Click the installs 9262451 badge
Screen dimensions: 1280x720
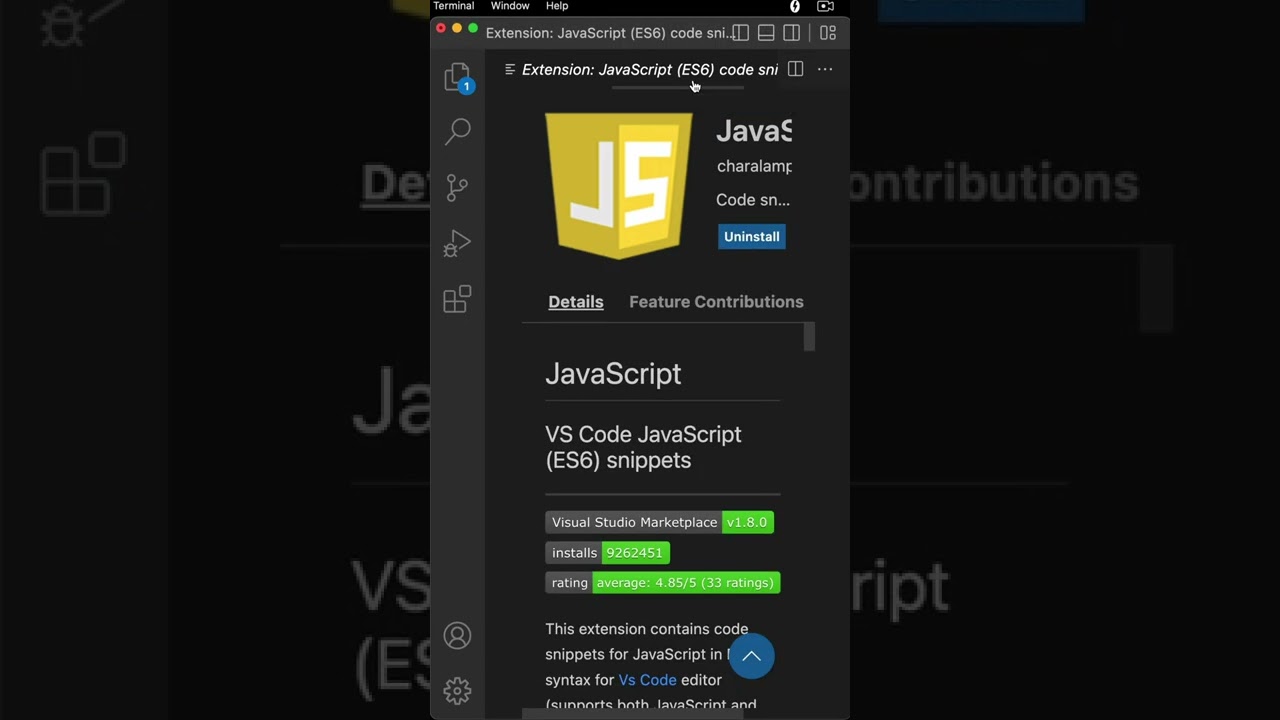607,553
